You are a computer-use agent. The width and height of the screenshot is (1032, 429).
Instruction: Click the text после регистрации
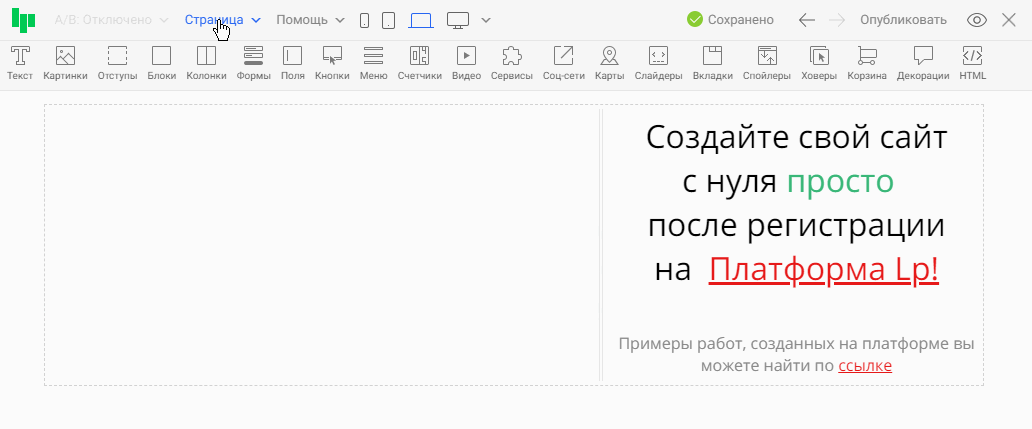796,226
